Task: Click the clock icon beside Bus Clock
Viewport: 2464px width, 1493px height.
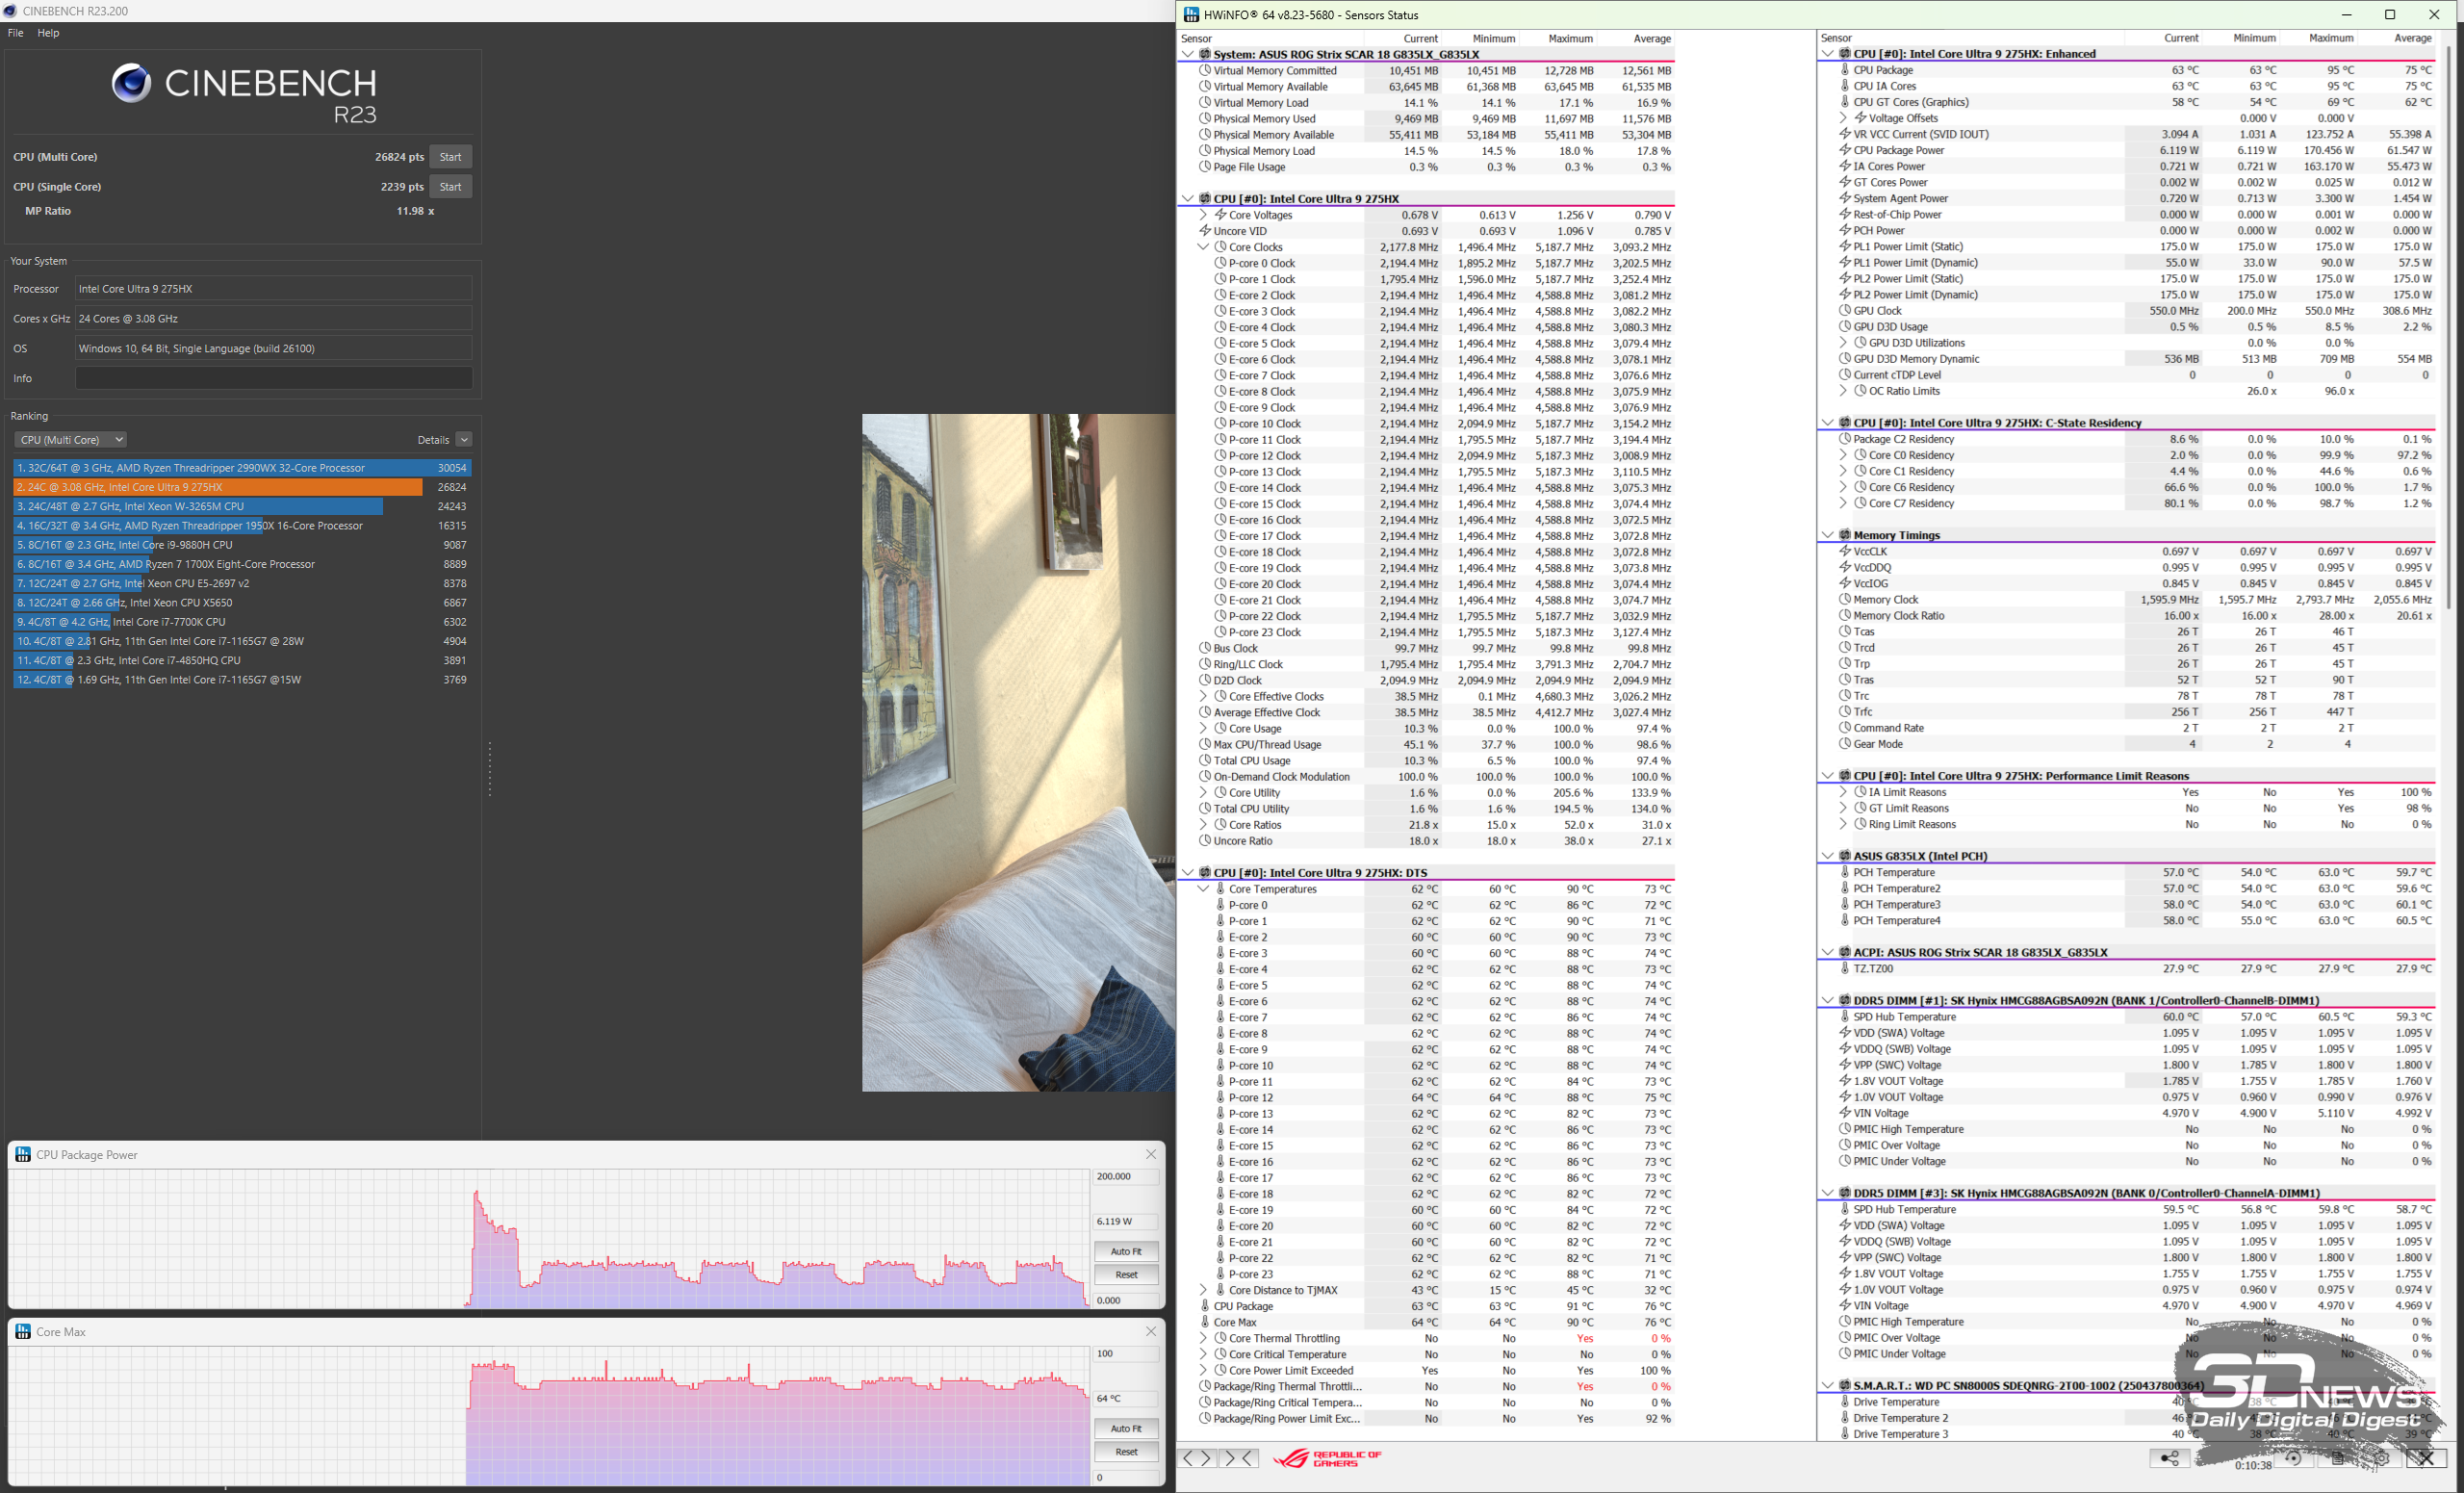Action: [x=1205, y=648]
